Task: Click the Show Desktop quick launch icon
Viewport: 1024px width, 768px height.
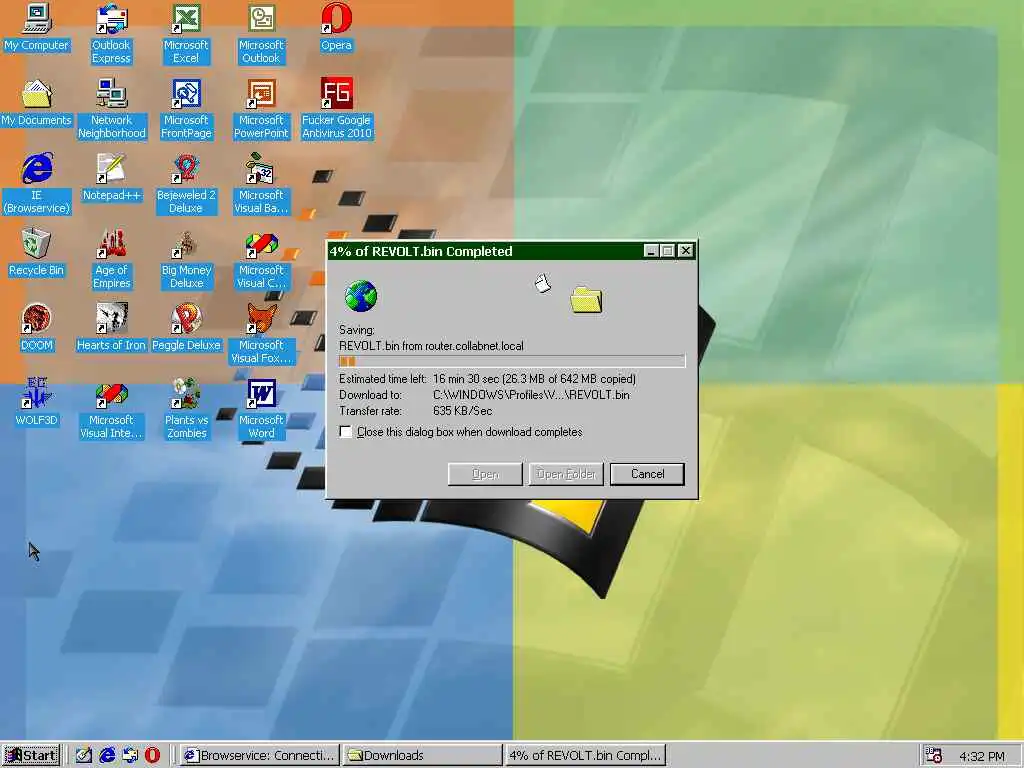Action: pyautogui.click(x=84, y=756)
